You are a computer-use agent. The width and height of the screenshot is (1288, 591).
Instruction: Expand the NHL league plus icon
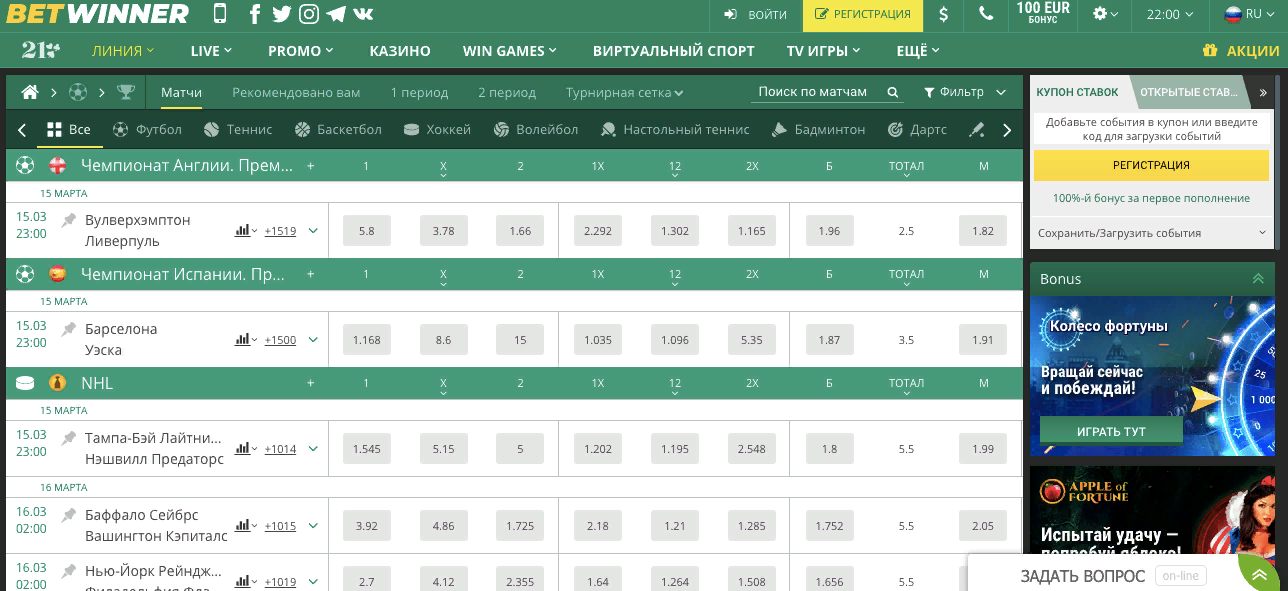pos(310,383)
